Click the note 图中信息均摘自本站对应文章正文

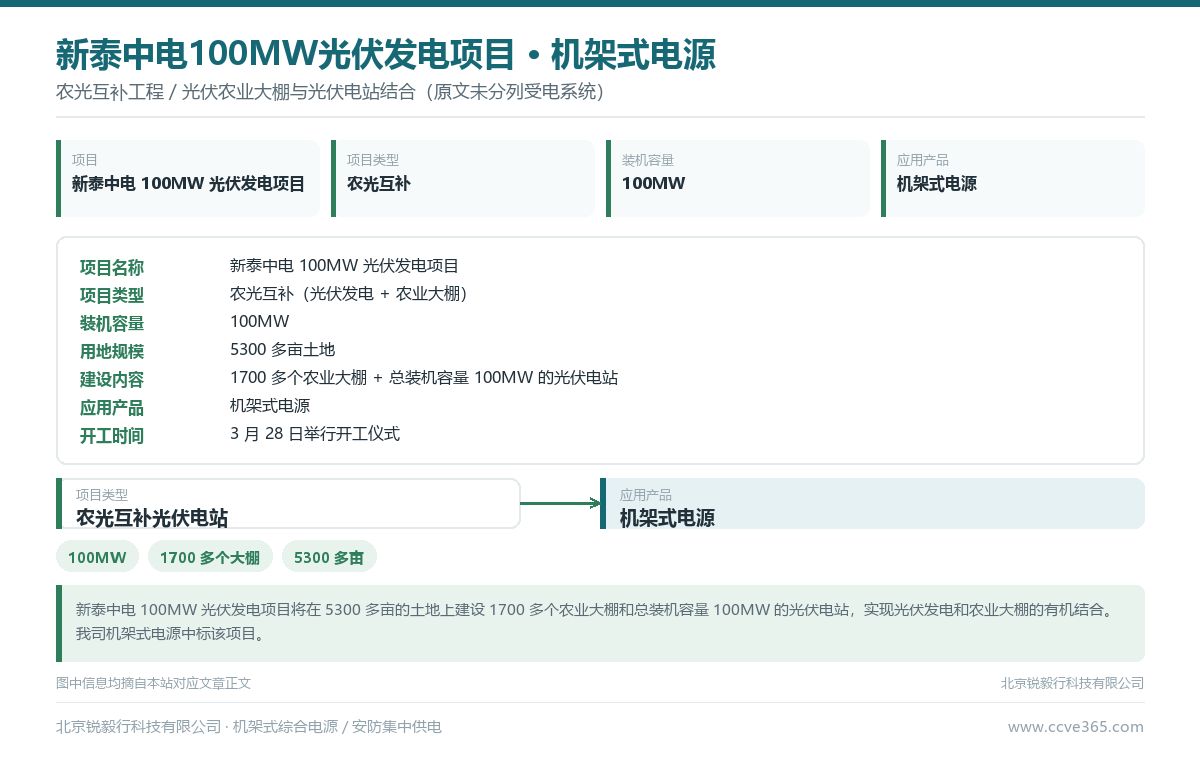pyautogui.click(x=153, y=683)
